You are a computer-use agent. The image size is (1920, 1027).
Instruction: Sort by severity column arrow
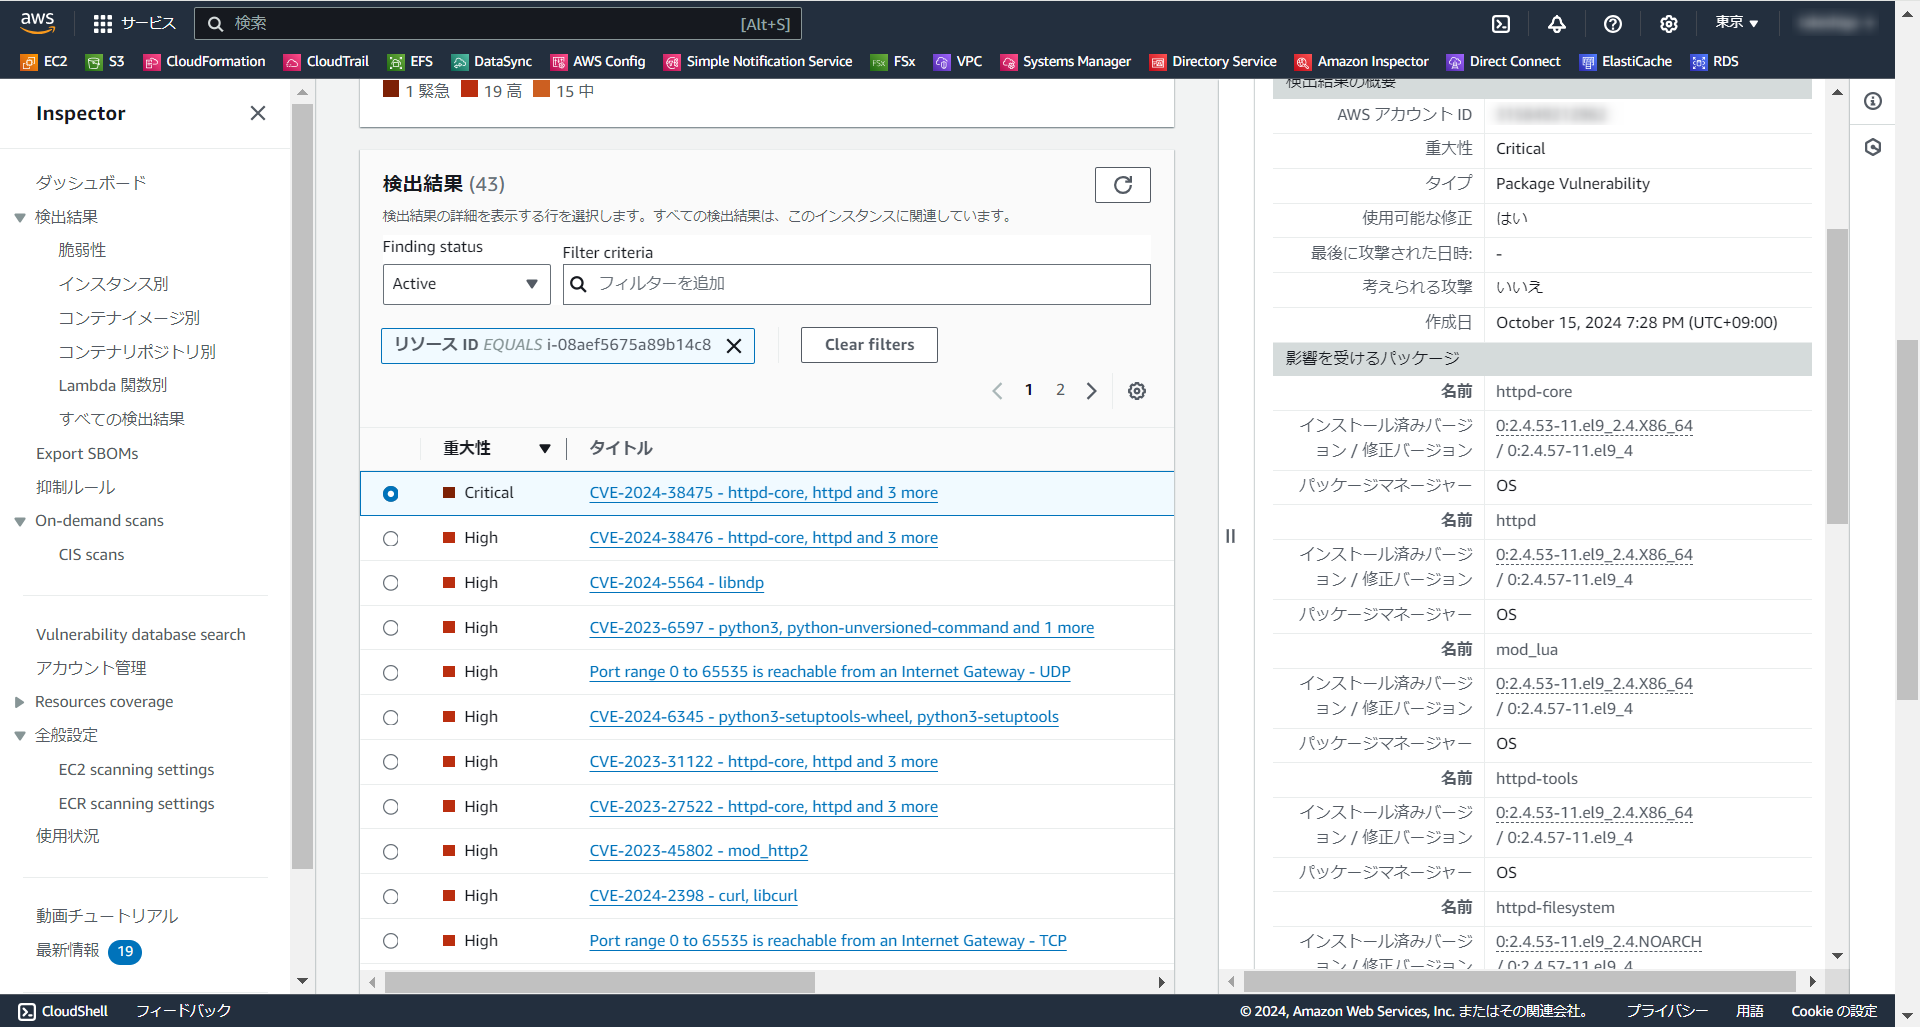(545, 449)
